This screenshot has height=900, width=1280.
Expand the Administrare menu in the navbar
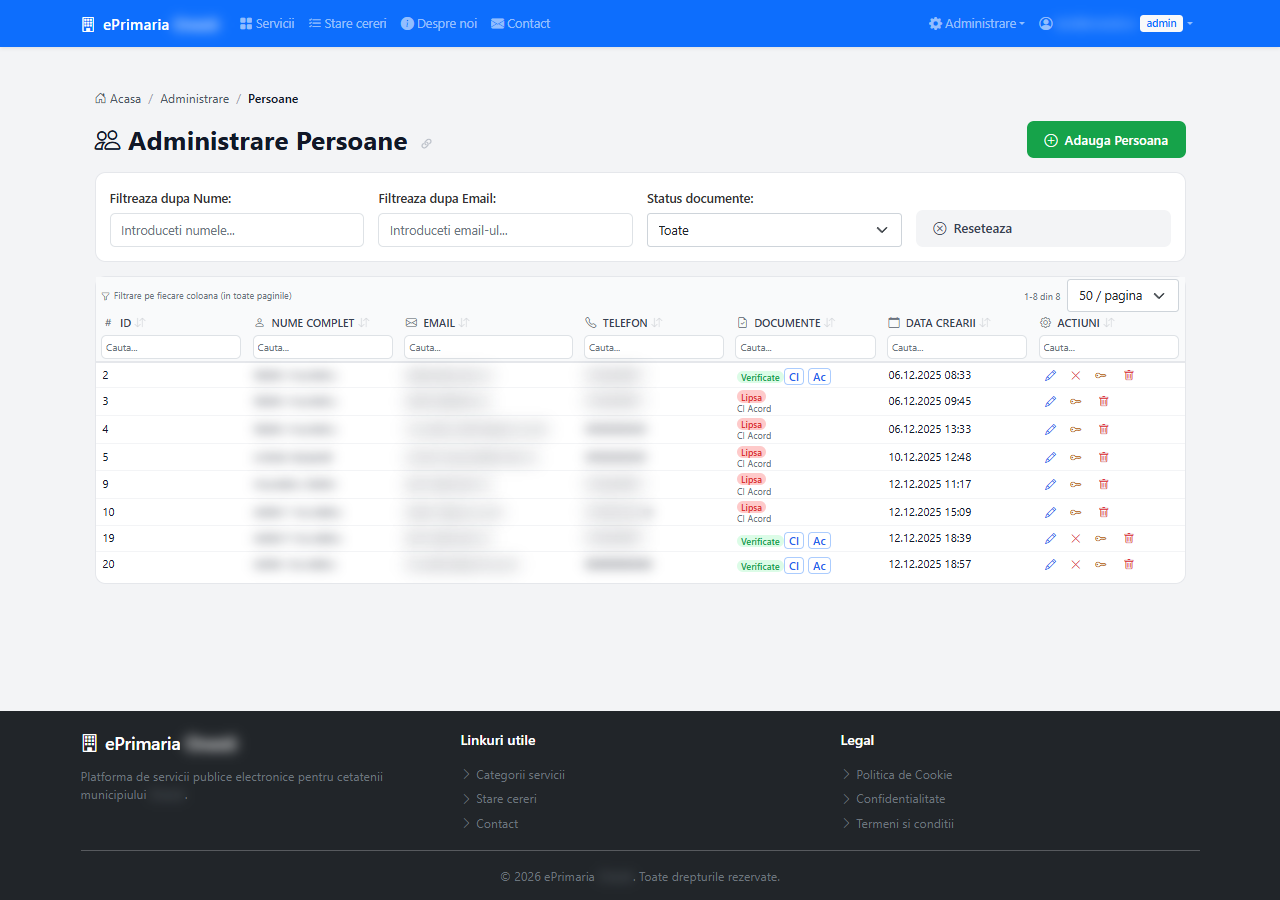[x=976, y=23]
